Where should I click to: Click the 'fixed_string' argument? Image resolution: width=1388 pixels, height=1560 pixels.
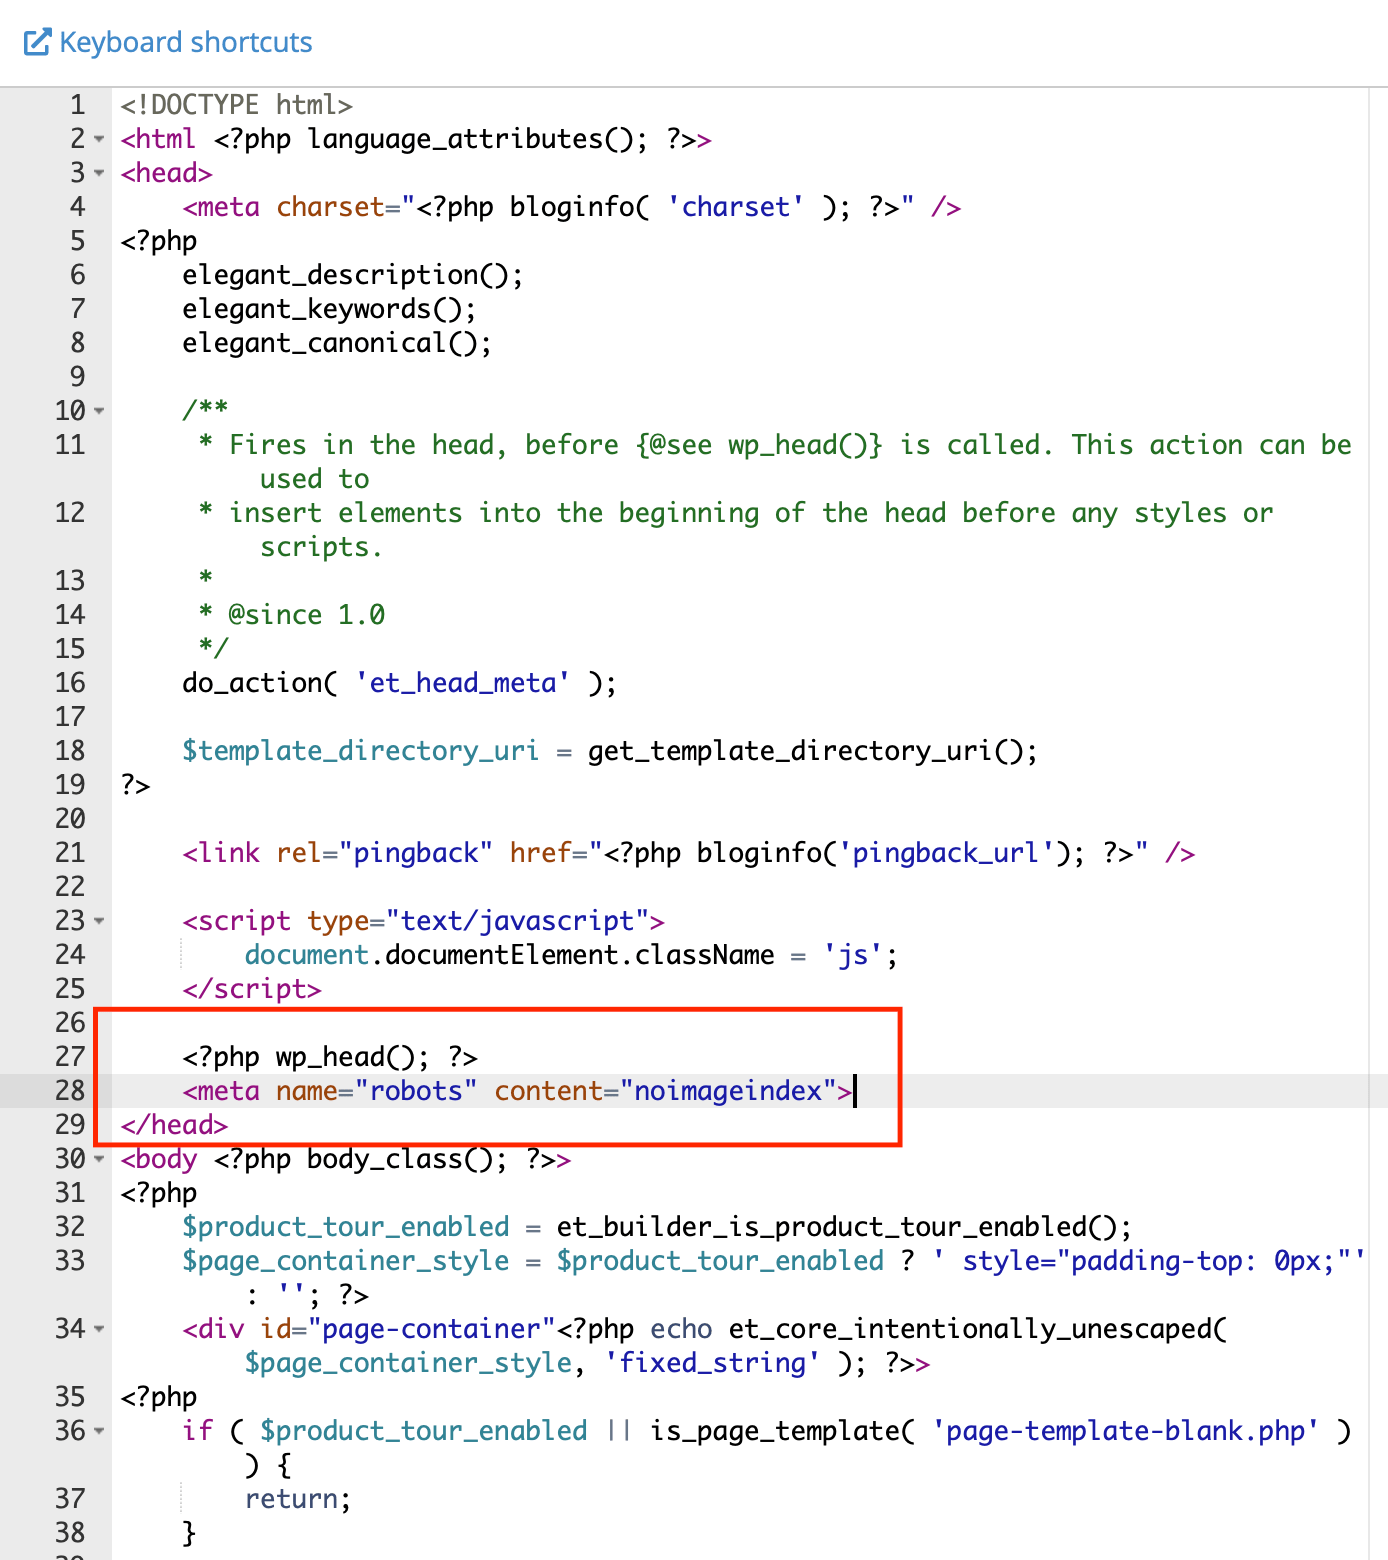tap(712, 1363)
